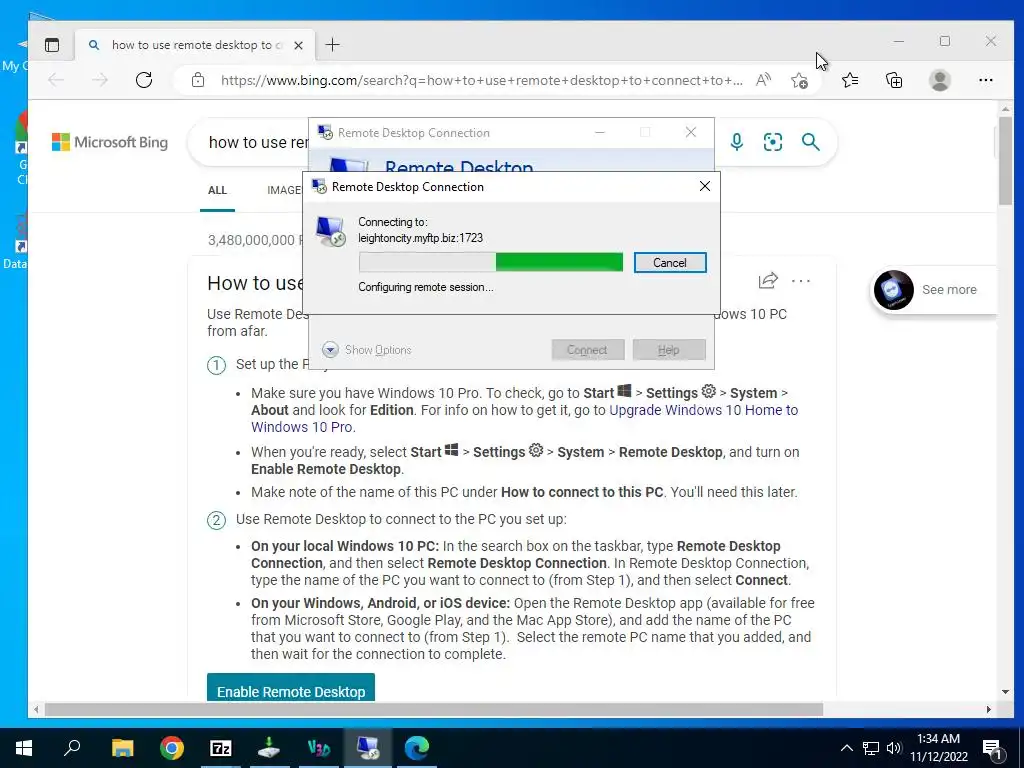This screenshot has height=768, width=1024.
Task: Open 'Upgrade Windows 10 Home to Windows 10 Pro' link
Action: [524, 419]
